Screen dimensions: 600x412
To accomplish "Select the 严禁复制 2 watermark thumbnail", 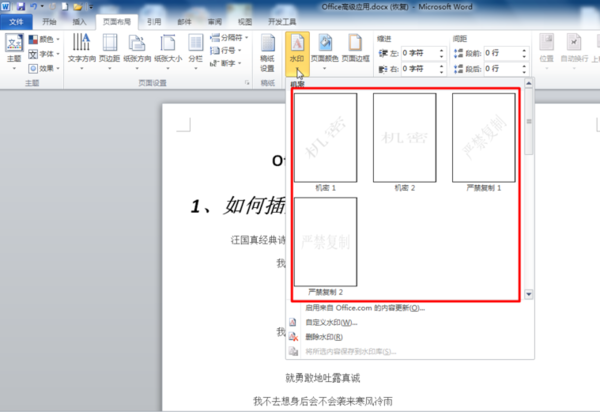I will click(326, 242).
